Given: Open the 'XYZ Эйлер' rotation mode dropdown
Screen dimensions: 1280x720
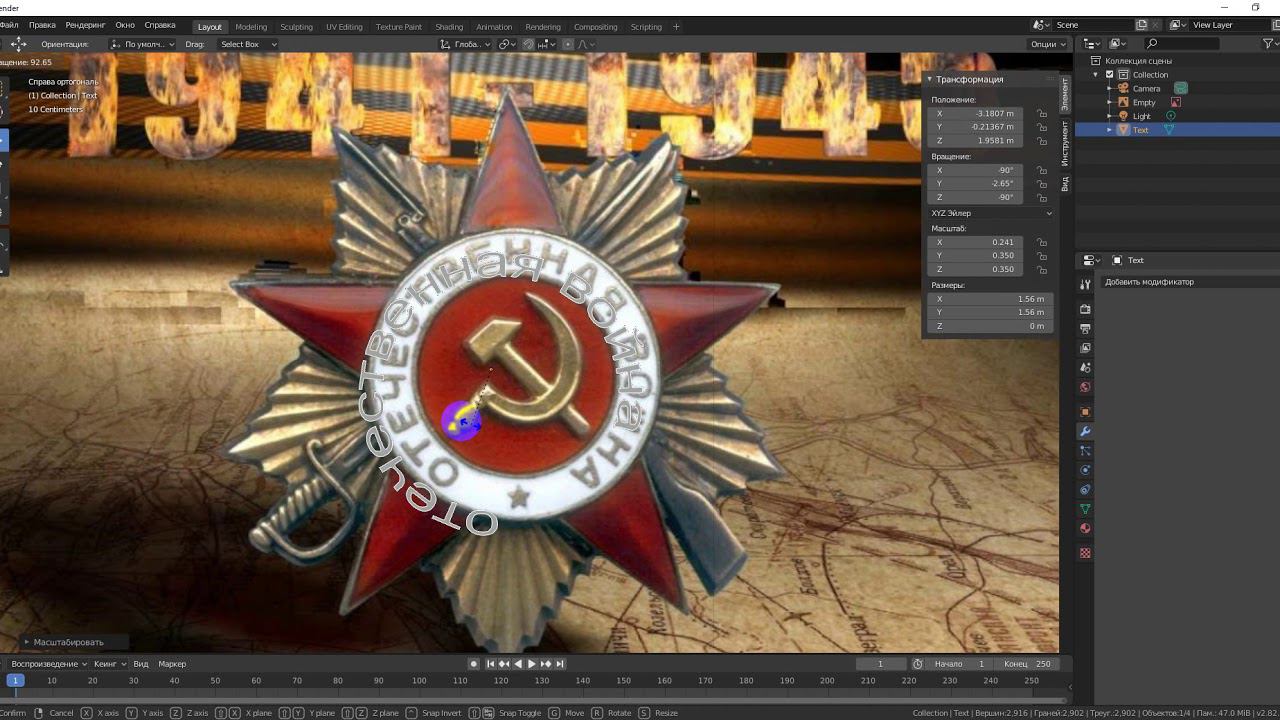Looking at the screenshot, I should (991, 213).
